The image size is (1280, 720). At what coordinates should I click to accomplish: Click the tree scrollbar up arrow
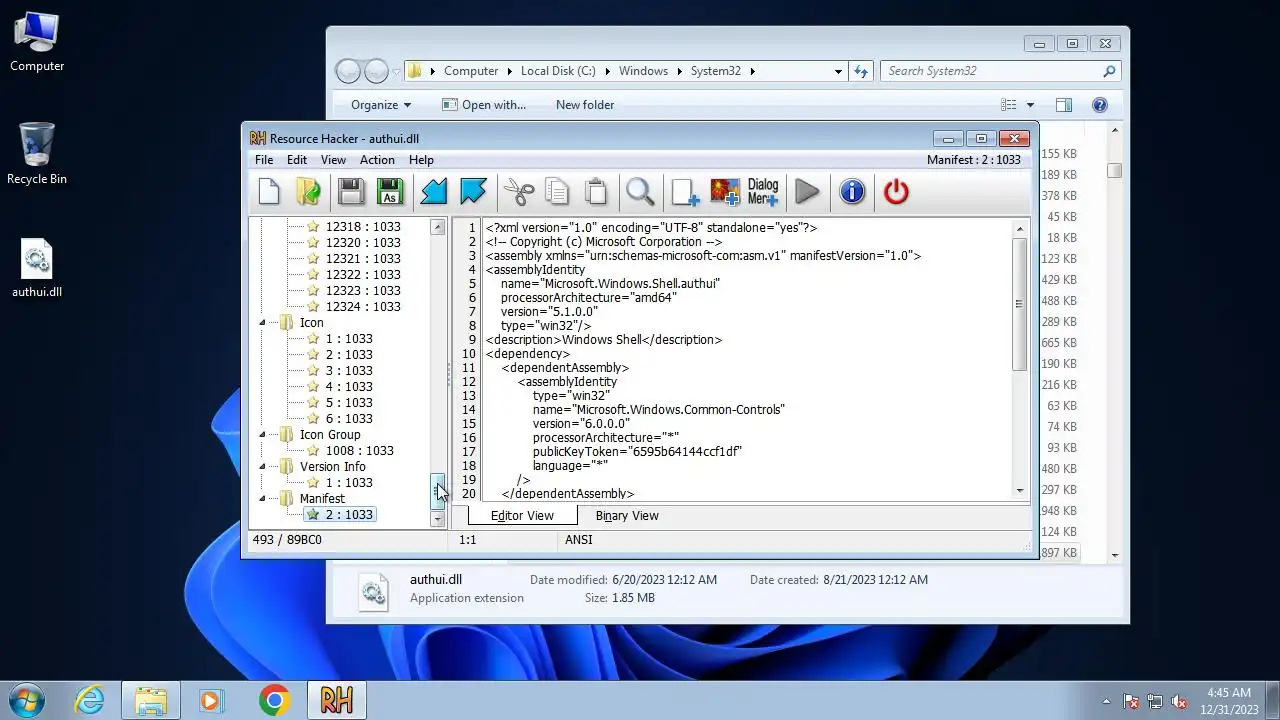click(437, 228)
